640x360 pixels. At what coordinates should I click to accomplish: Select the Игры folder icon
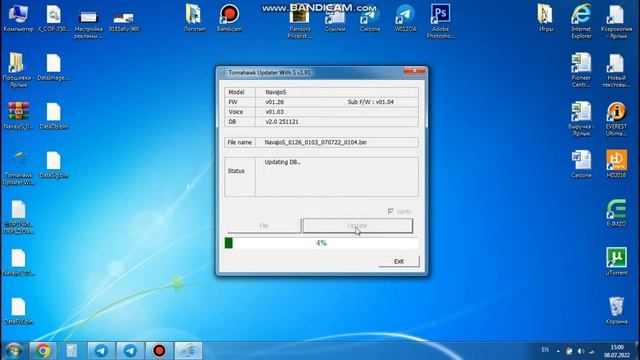click(x=546, y=18)
